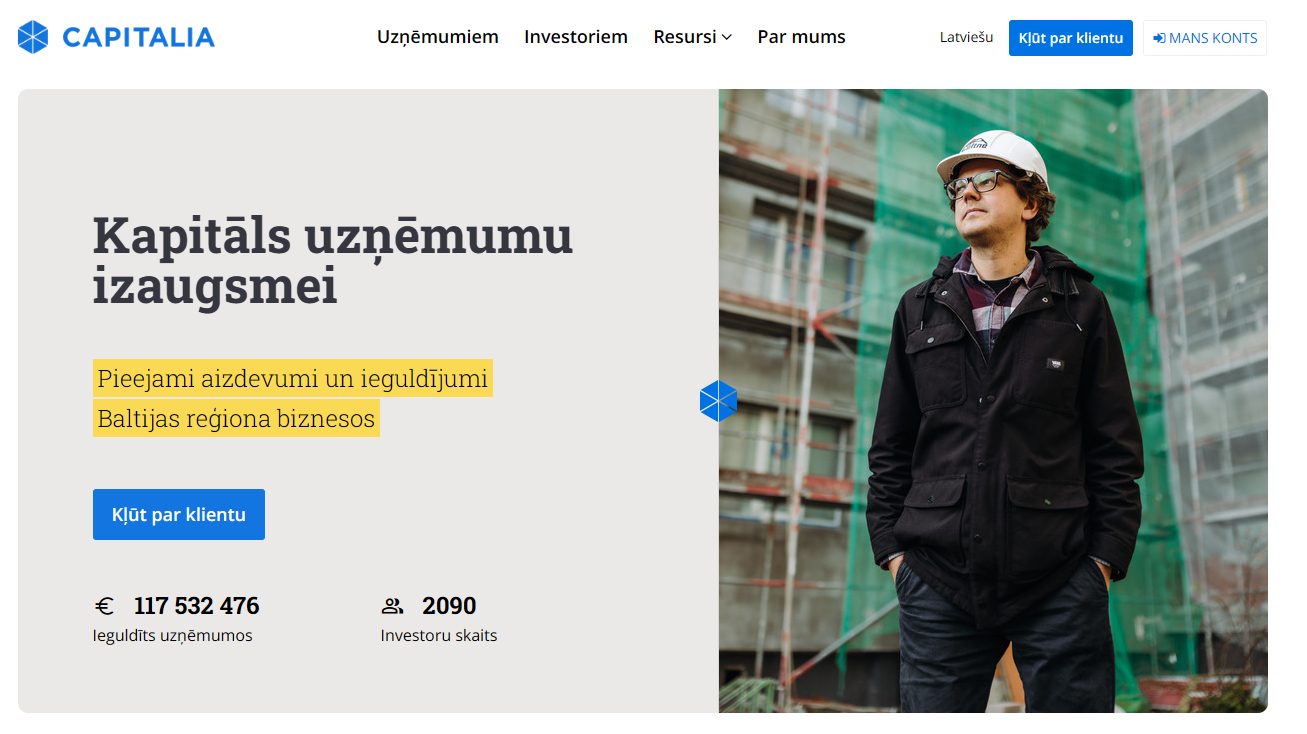Click the header Kļūt par klientu button
Viewport: 1307px width, 734px height.
[1070, 38]
